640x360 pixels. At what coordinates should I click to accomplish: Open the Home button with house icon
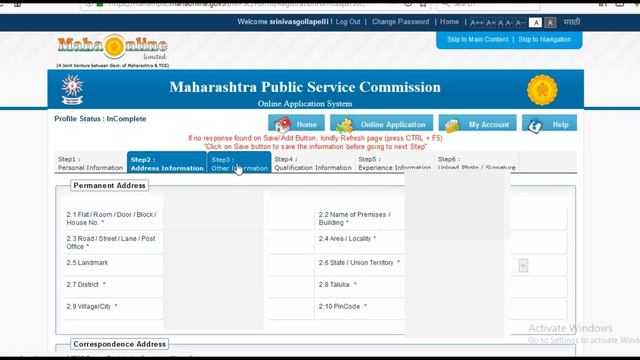coord(296,124)
